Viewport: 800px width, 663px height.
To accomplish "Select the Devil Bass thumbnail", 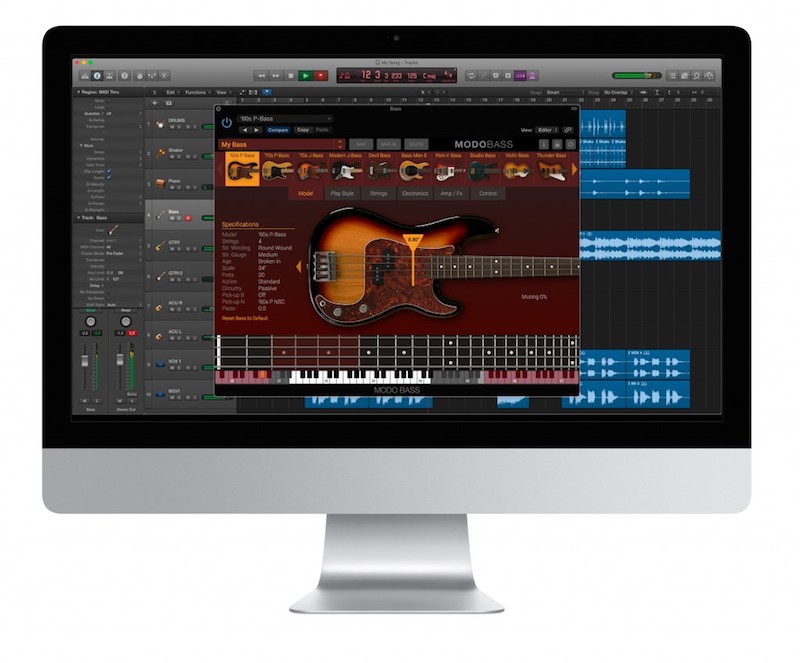I will (380, 171).
